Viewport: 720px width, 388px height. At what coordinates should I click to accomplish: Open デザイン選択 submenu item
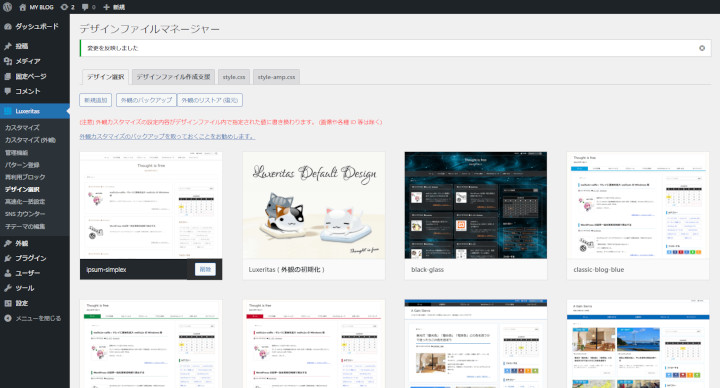pyautogui.click(x=22, y=189)
